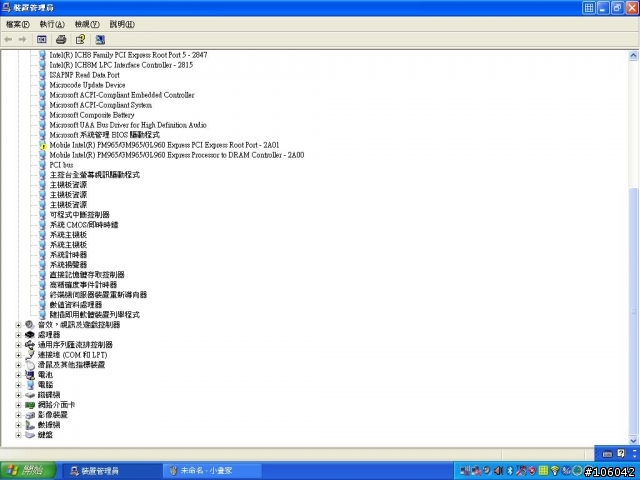Click the language bar help icon
The width and height of the screenshot is (640, 480).
(x=621, y=453)
